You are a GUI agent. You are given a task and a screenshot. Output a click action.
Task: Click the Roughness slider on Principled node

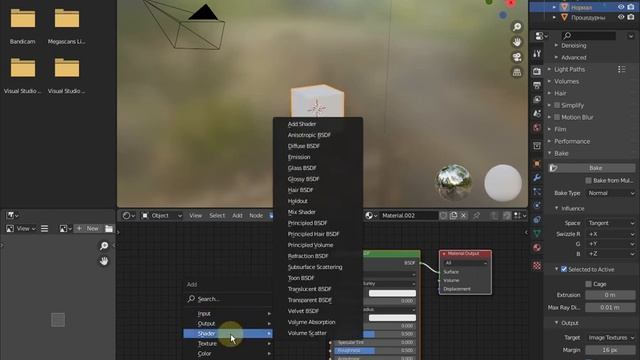375,351
